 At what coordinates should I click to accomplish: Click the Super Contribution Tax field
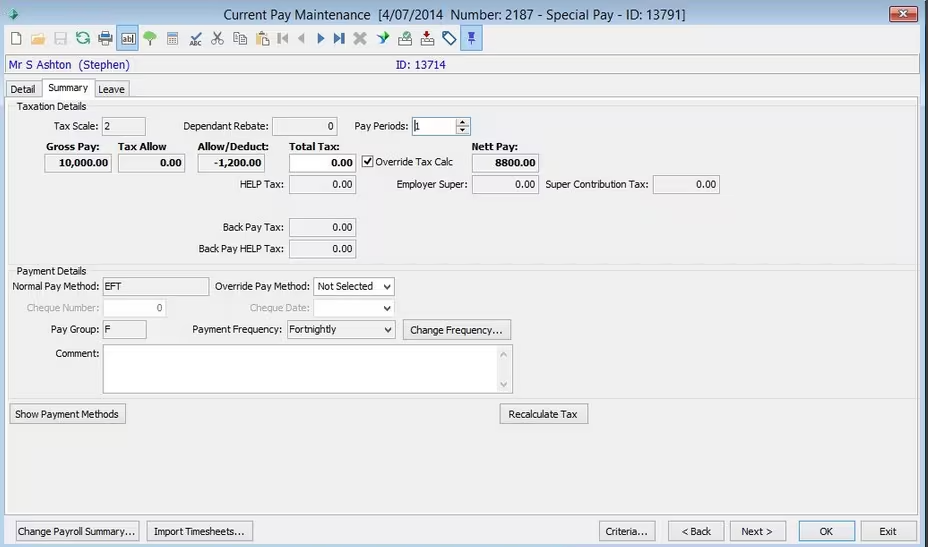687,185
